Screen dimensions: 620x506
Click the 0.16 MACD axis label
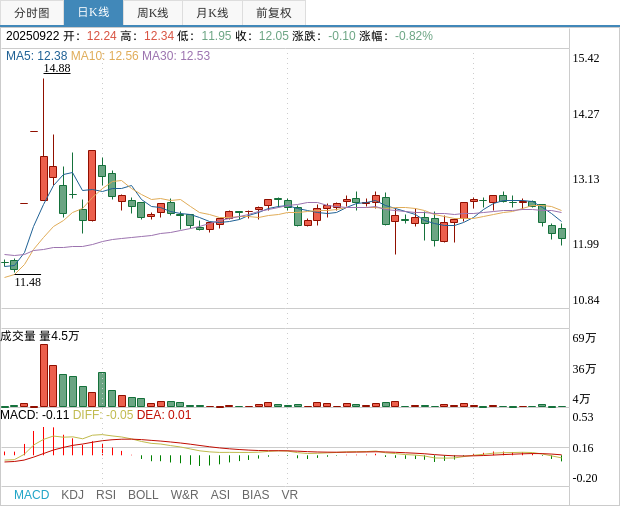click(583, 448)
